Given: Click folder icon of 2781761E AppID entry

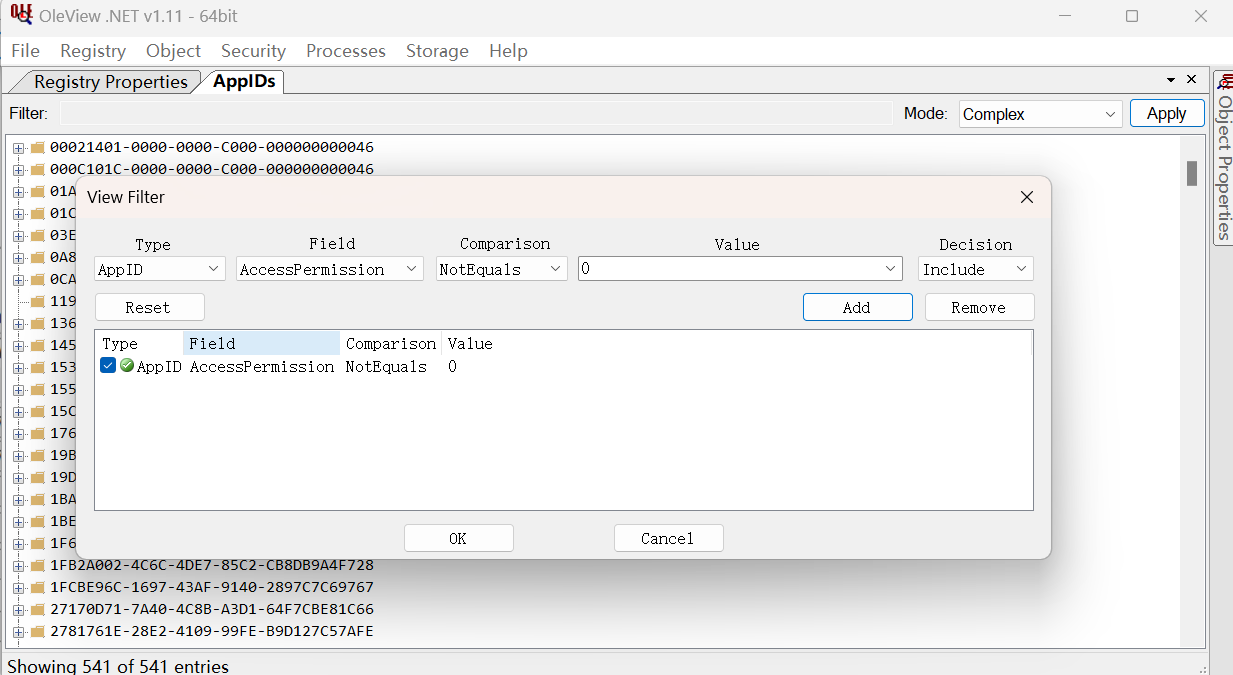Looking at the screenshot, I should pos(38,631).
